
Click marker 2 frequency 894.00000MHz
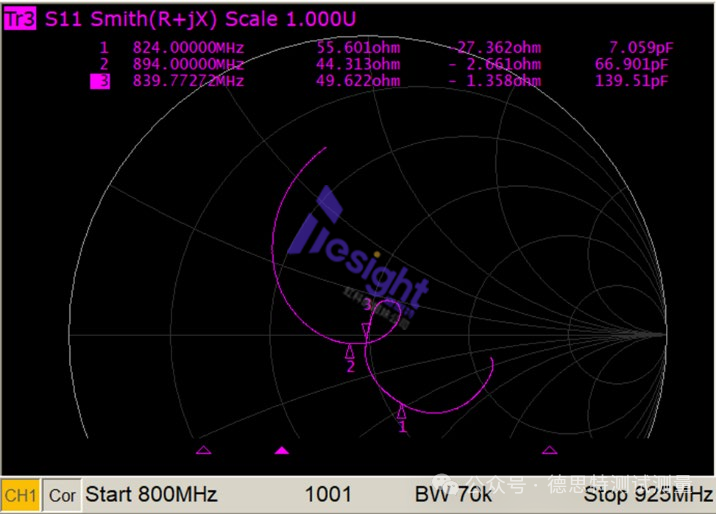click(189, 64)
